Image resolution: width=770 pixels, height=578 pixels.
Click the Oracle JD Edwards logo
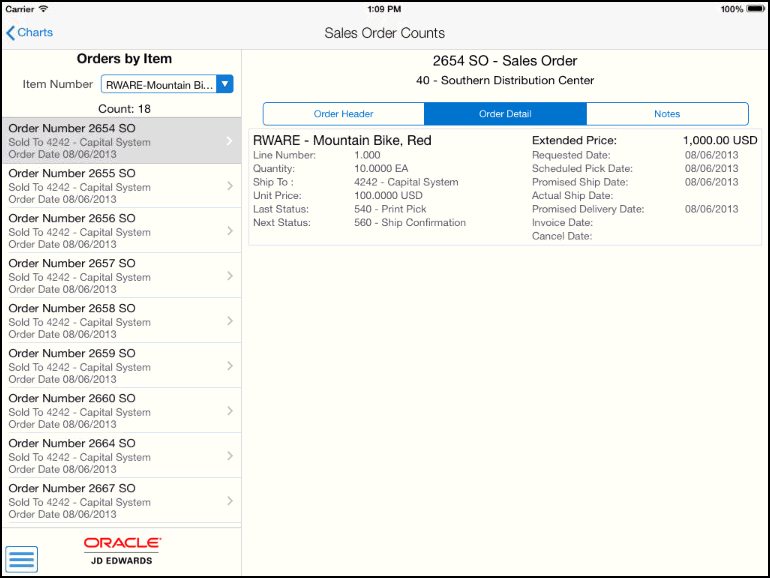point(122,551)
